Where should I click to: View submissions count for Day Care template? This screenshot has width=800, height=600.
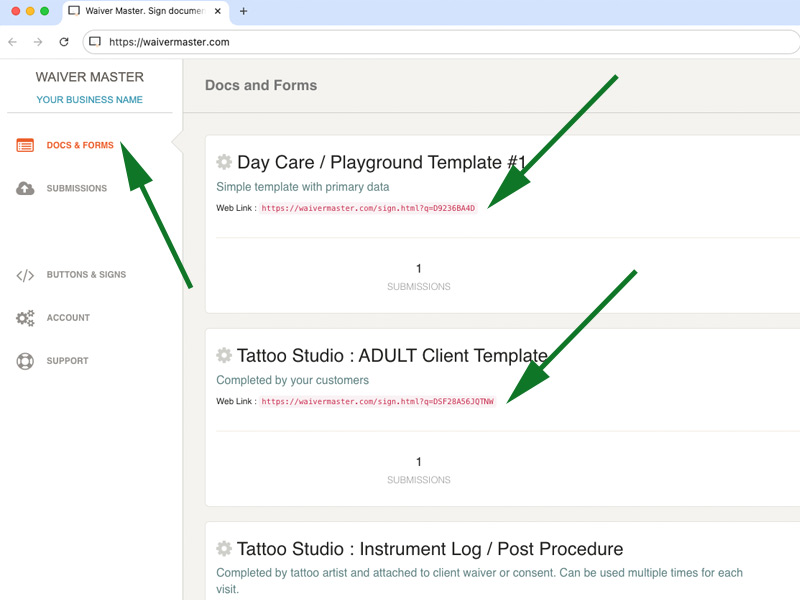click(419, 277)
